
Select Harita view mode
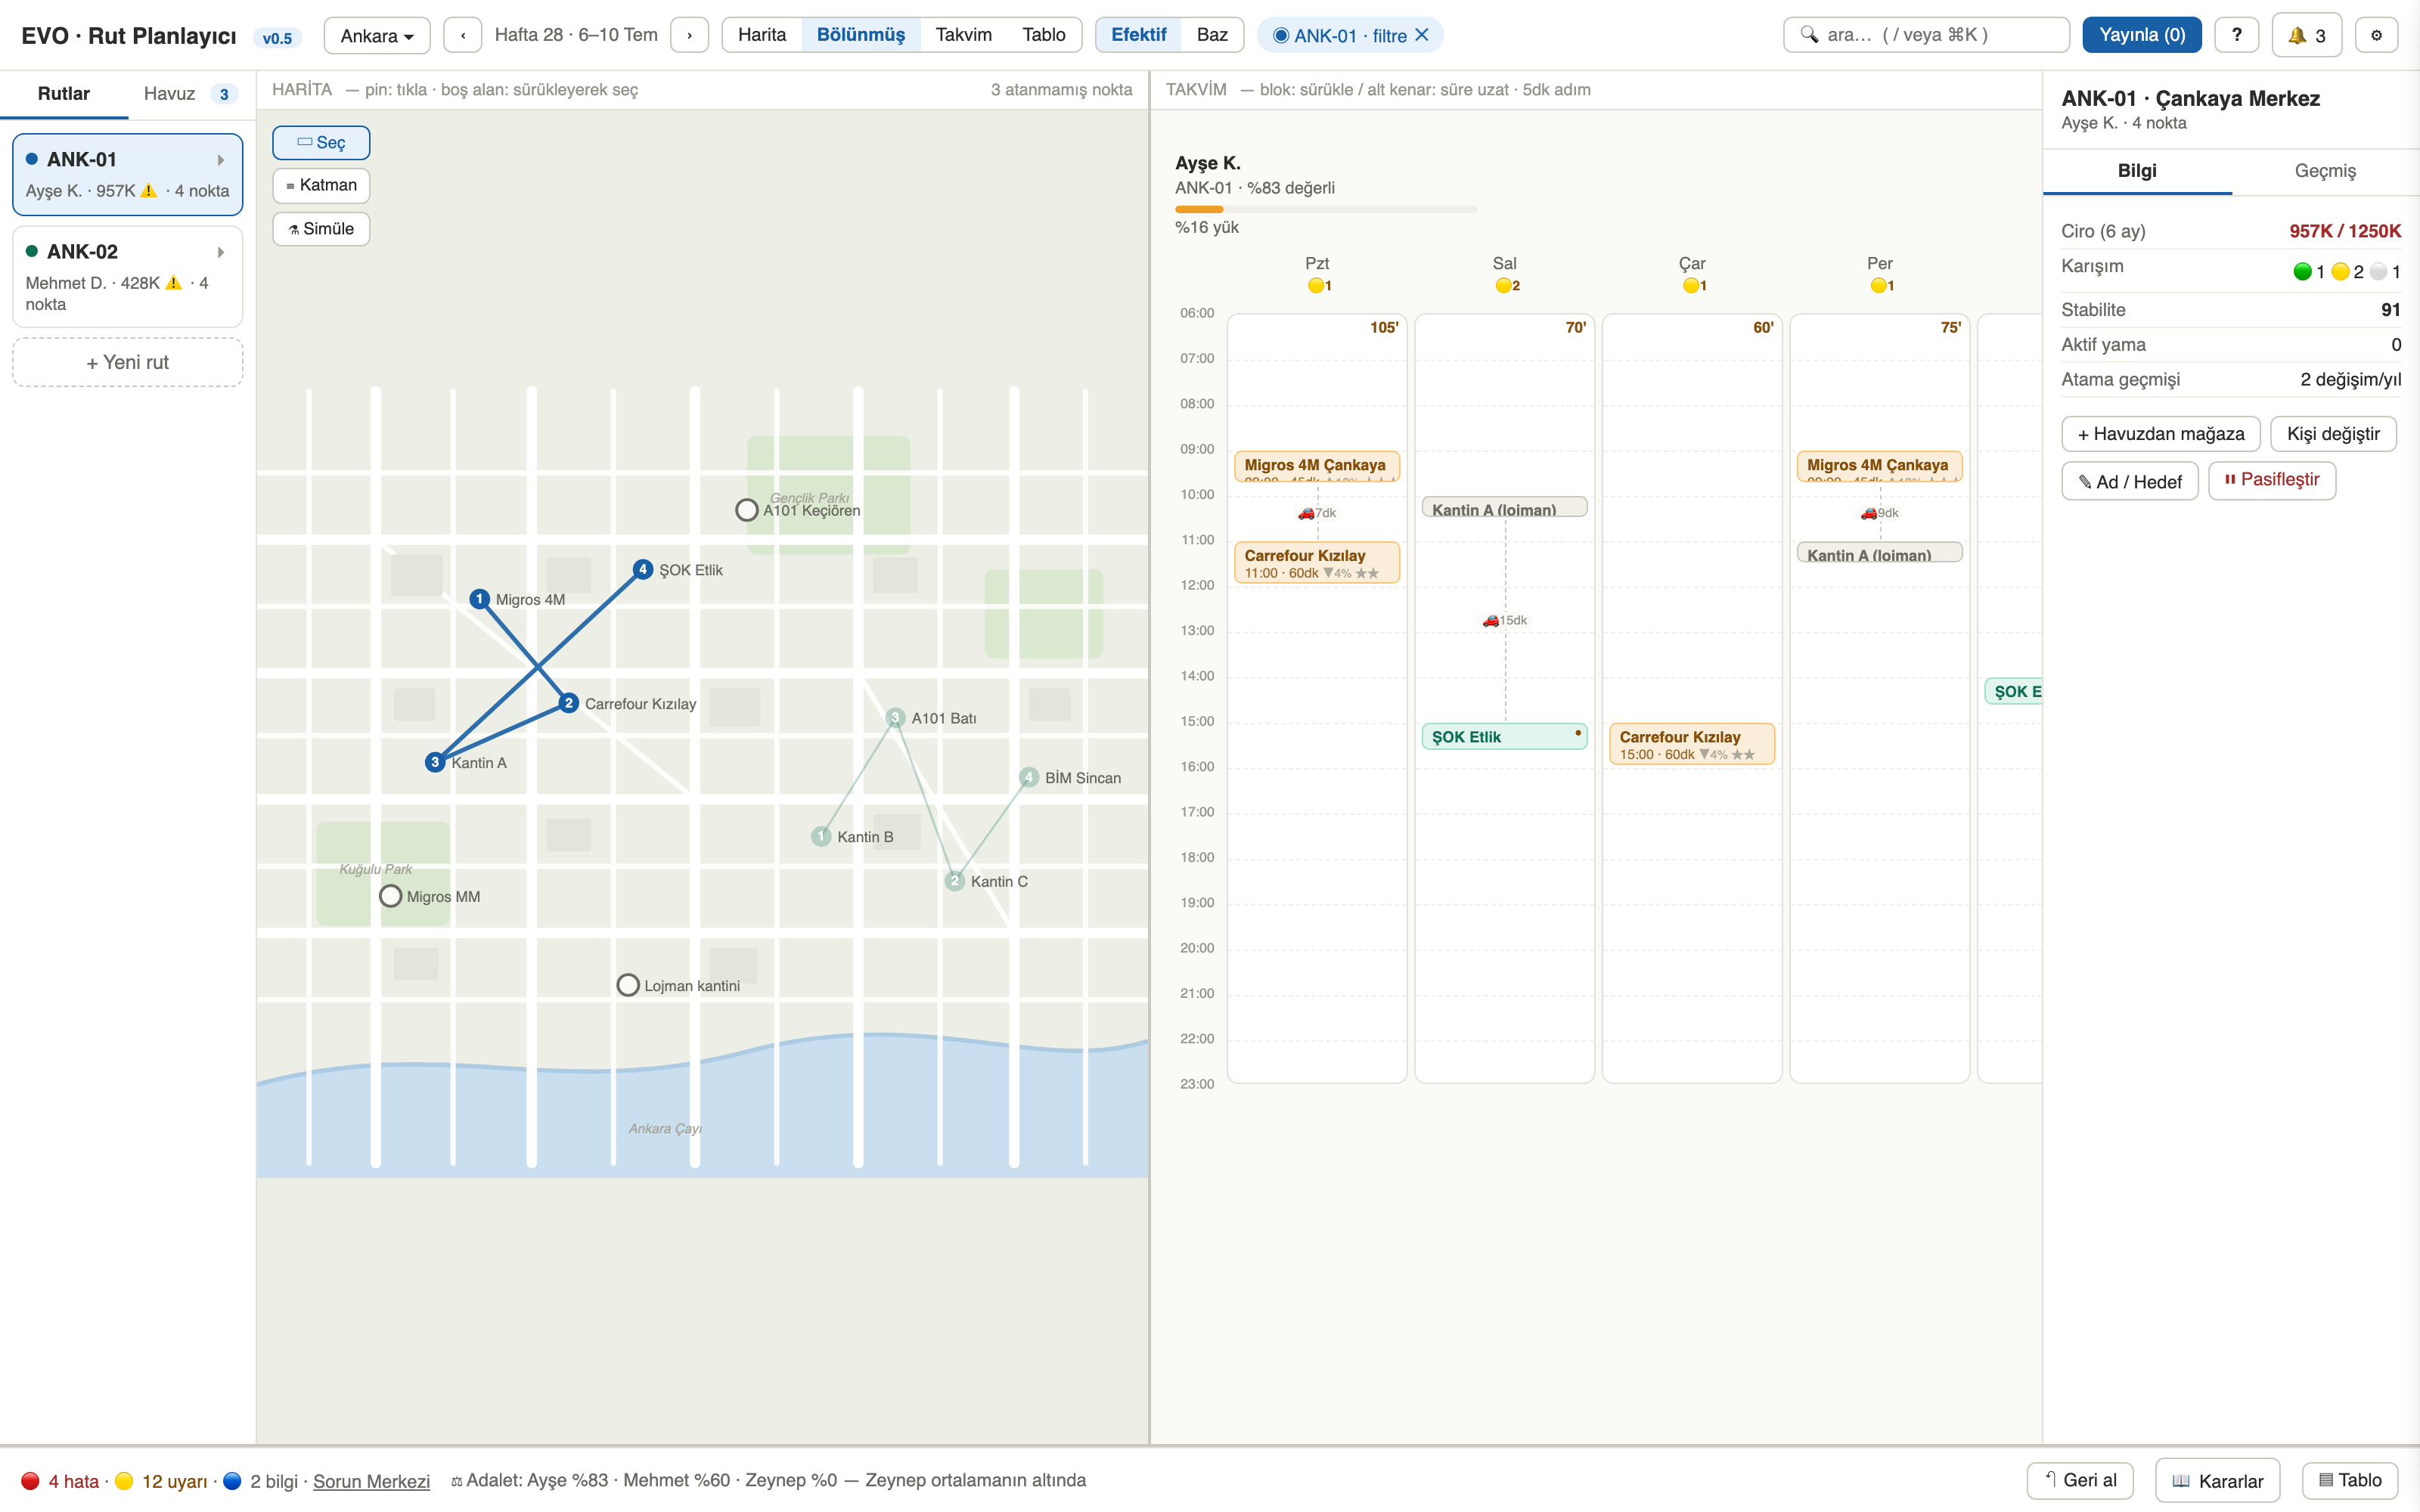[761, 35]
